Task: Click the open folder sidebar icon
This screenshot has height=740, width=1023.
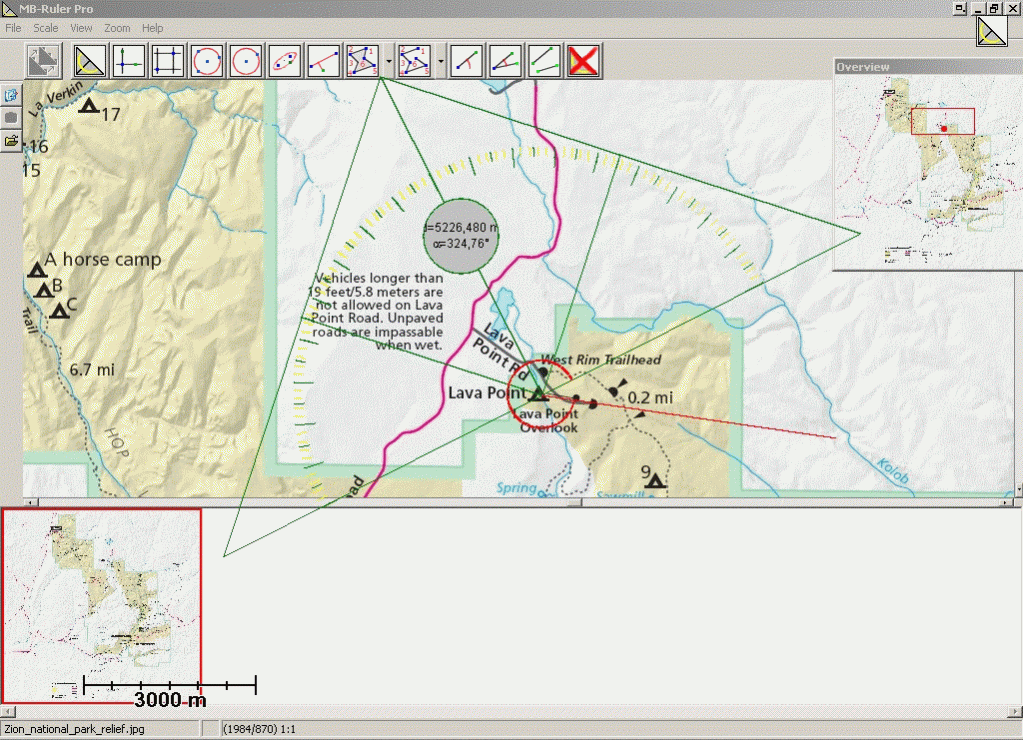Action: point(11,140)
